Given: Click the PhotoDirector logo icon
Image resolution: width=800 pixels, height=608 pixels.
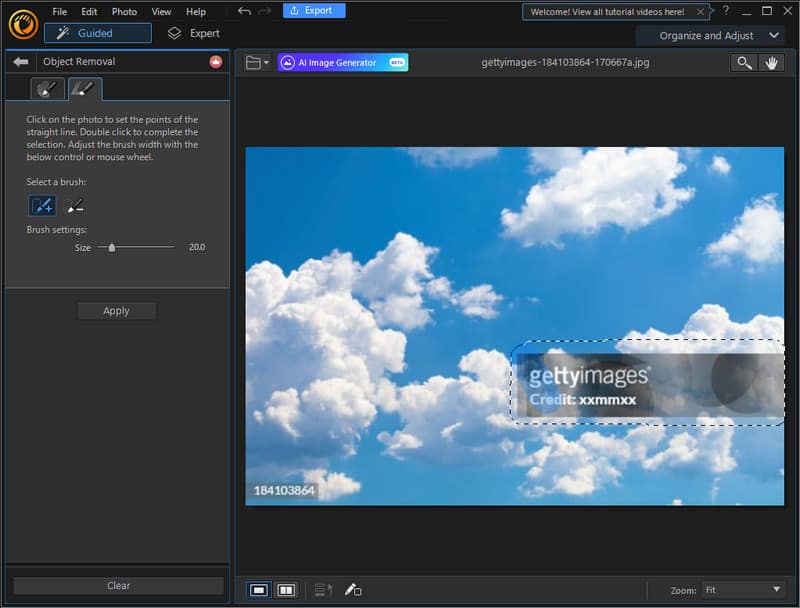Looking at the screenshot, I should [x=23, y=24].
